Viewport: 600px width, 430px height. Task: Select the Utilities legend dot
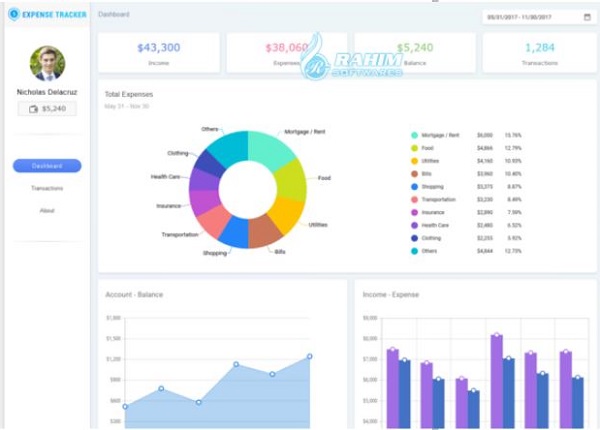(x=414, y=161)
